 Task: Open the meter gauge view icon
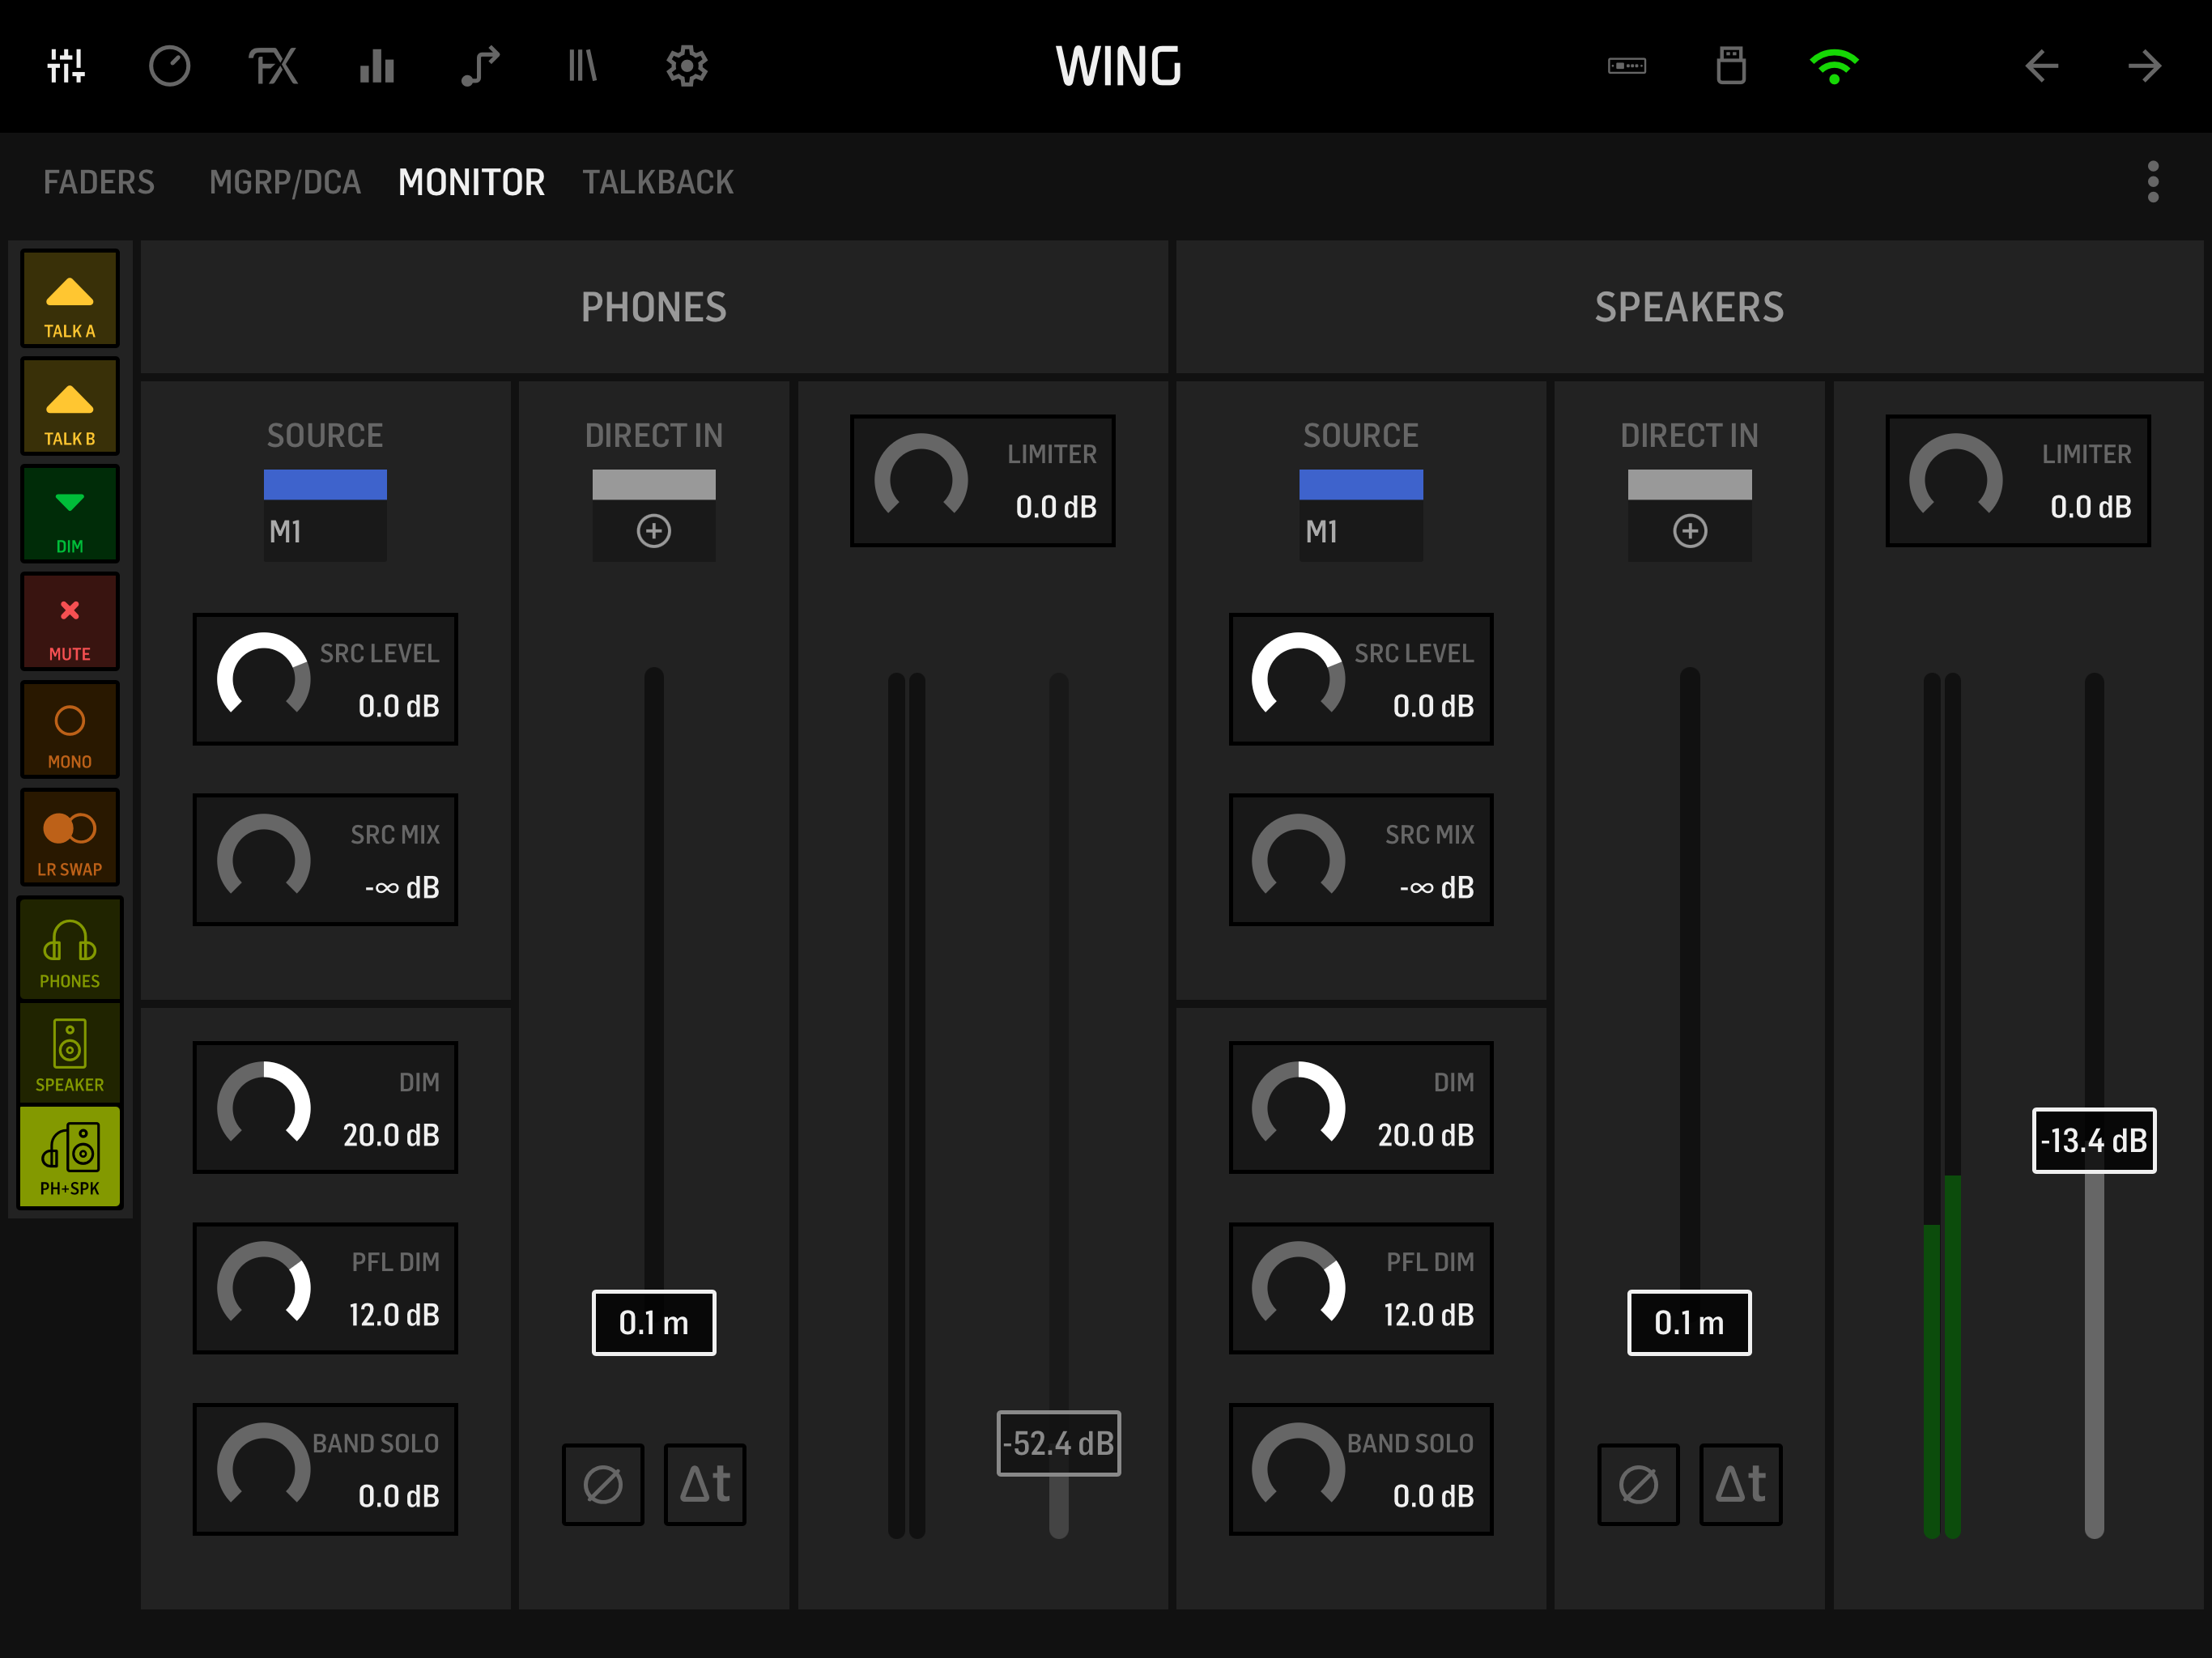(170, 66)
